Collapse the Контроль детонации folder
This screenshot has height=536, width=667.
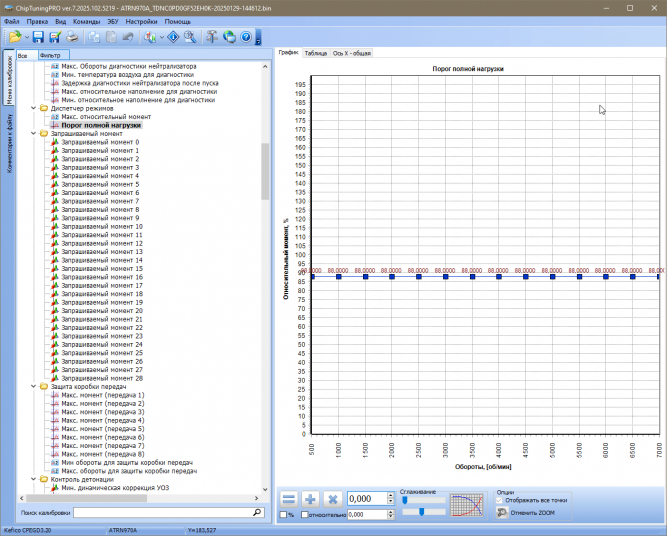click(34, 479)
